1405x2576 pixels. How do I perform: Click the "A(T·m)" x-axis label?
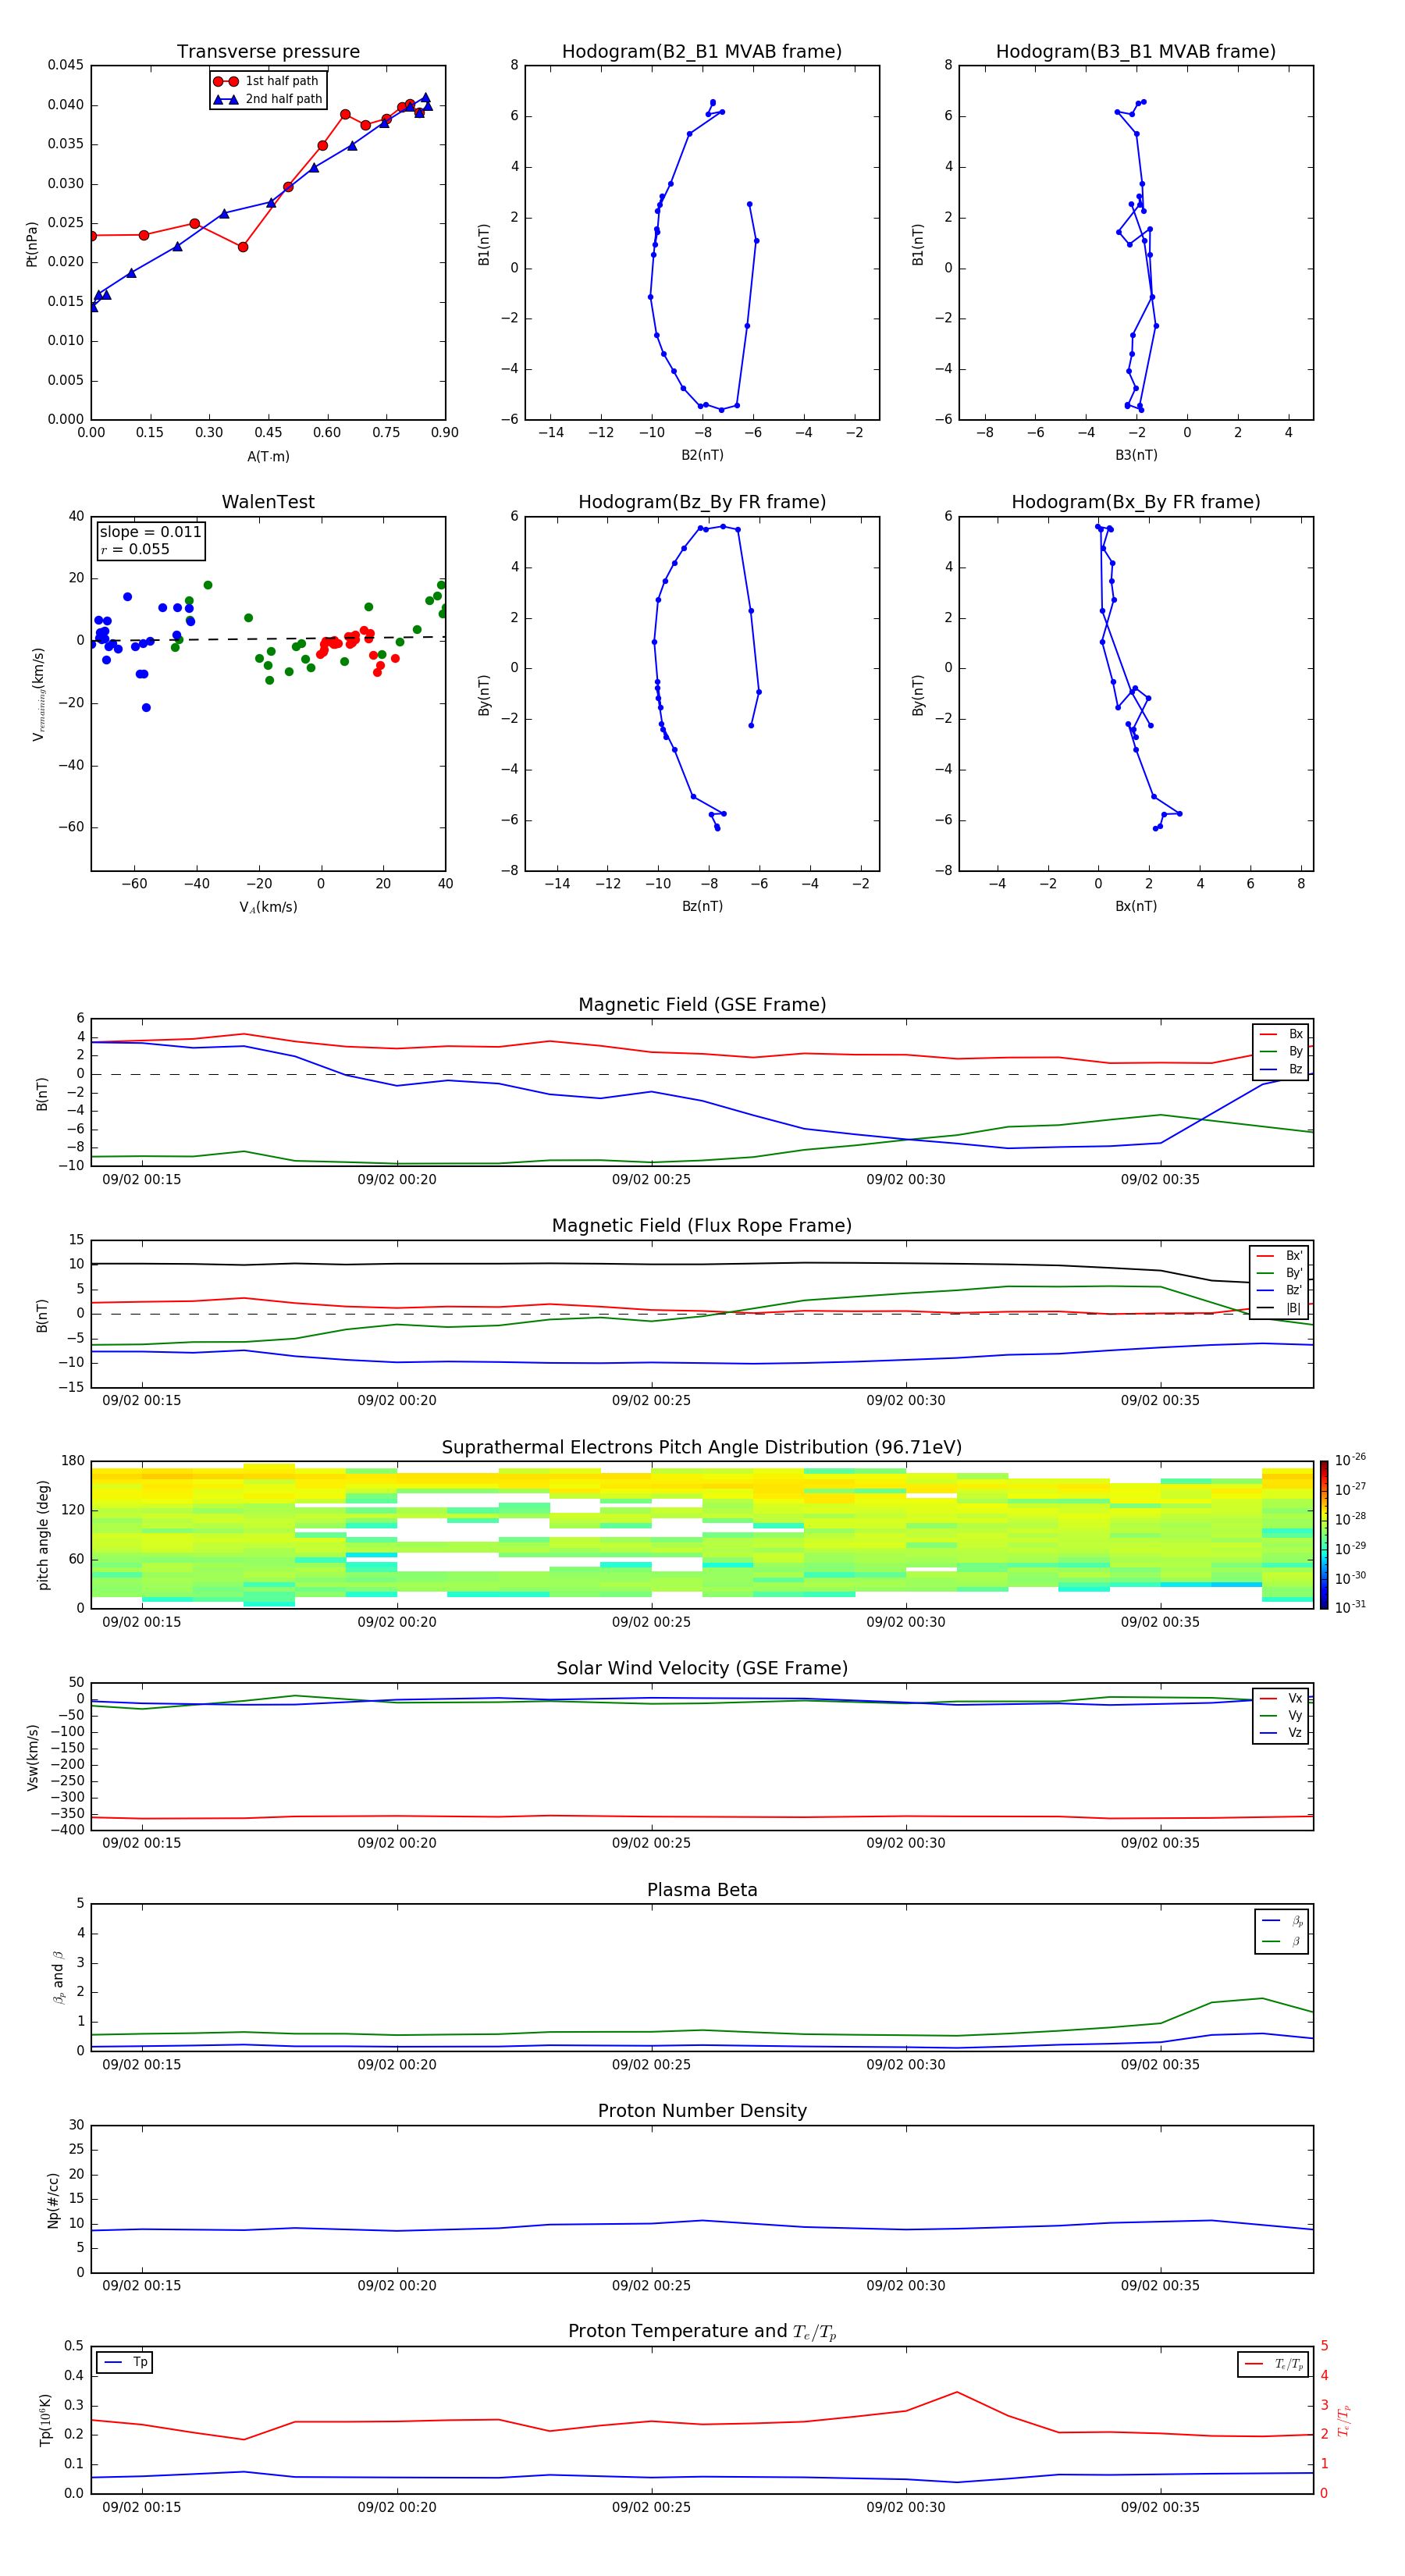tap(268, 456)
